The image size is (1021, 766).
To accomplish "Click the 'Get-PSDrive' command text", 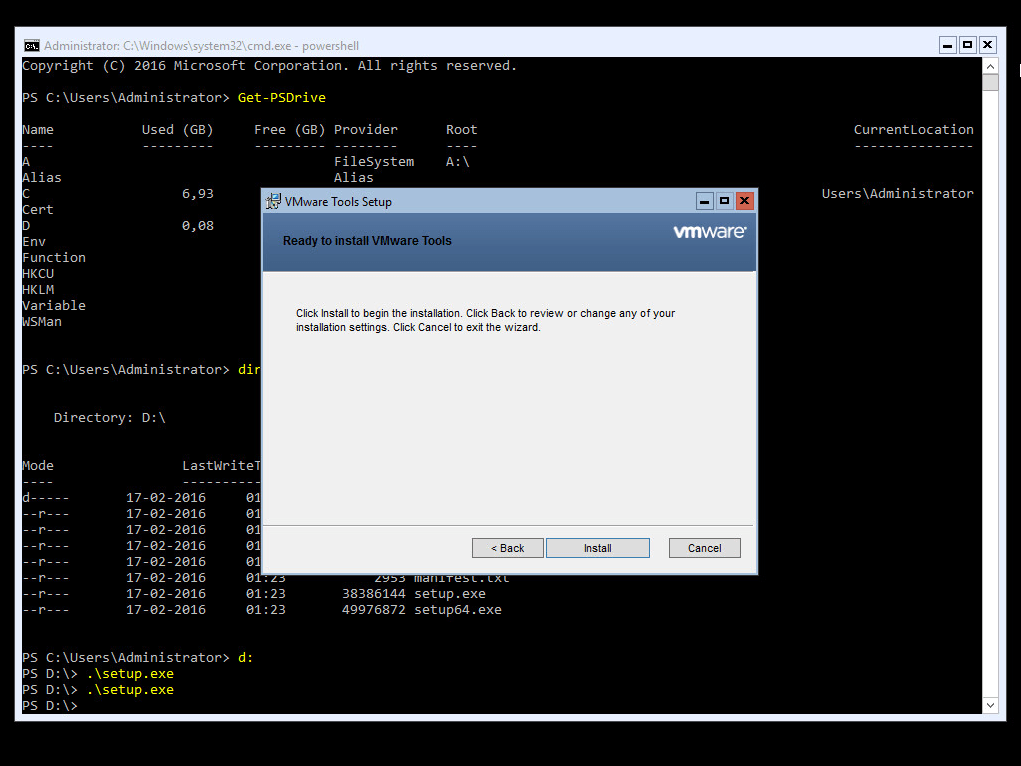I will (281, 98).
